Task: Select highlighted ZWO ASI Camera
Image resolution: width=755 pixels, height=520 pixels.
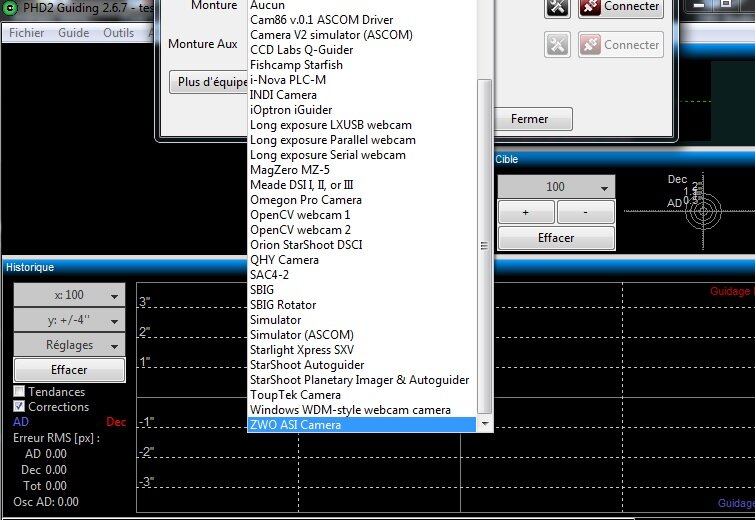Action: tap(362, 425)
